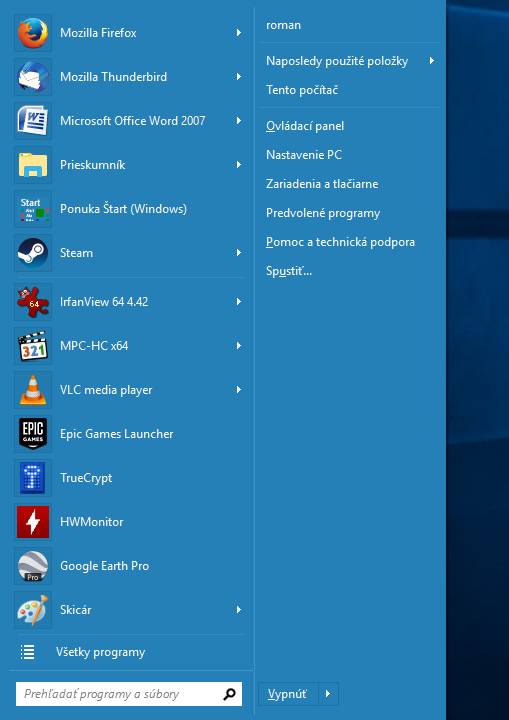Image resolution: width=509 pixels, height=720 pixels.
Task: Launch Epic Games Launcher by its label
Action: (117, 434)
